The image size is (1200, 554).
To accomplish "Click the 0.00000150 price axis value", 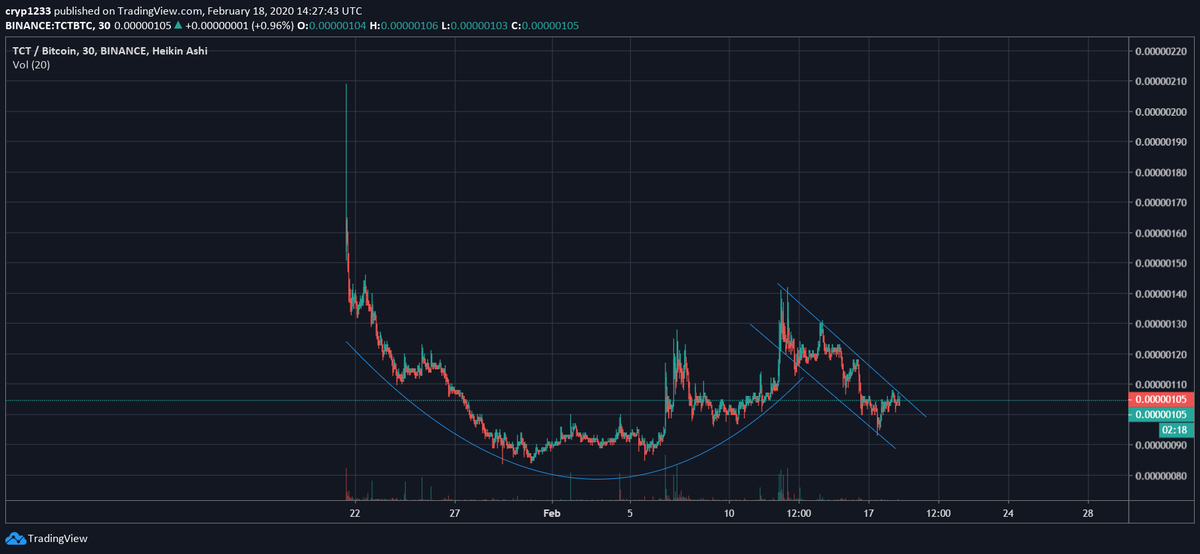I will pos(1162,264).
